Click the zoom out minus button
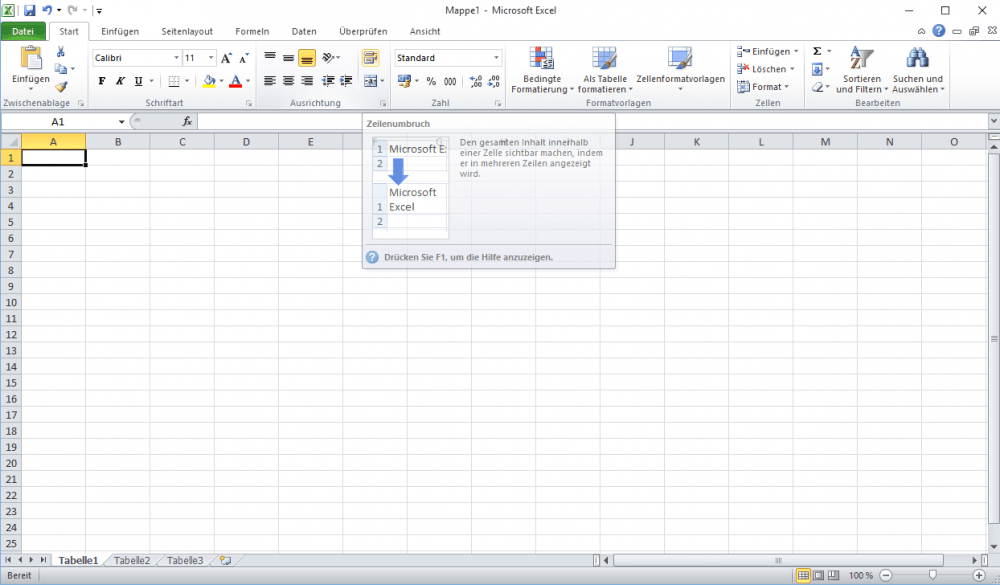This screenshot has height=585, width=1000. coord(885,575)
